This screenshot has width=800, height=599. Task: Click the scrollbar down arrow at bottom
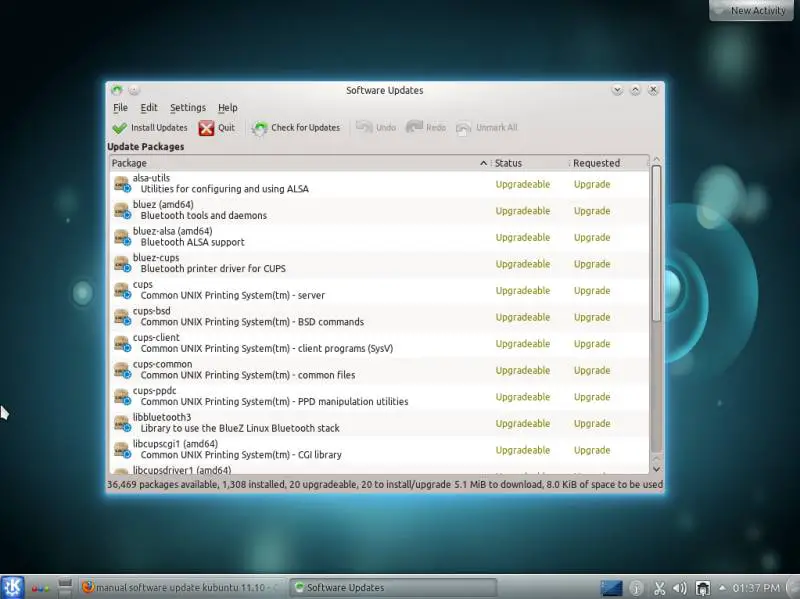pos(656,469)
